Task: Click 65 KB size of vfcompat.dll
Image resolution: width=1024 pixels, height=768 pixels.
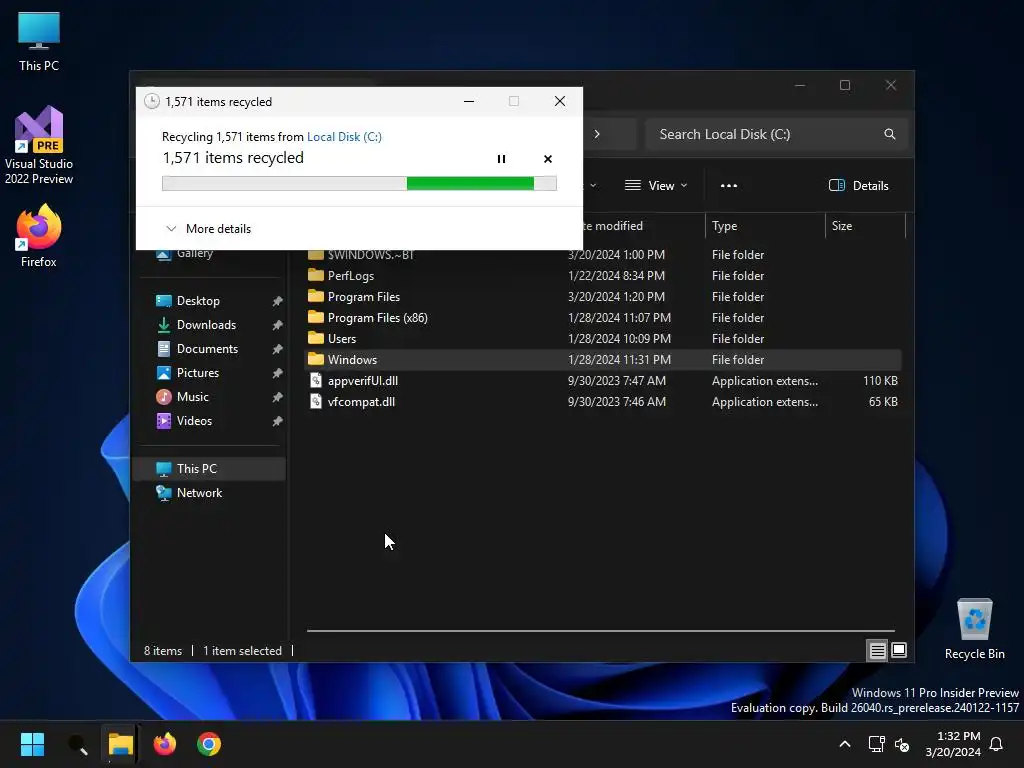Action: coord(883,402)
